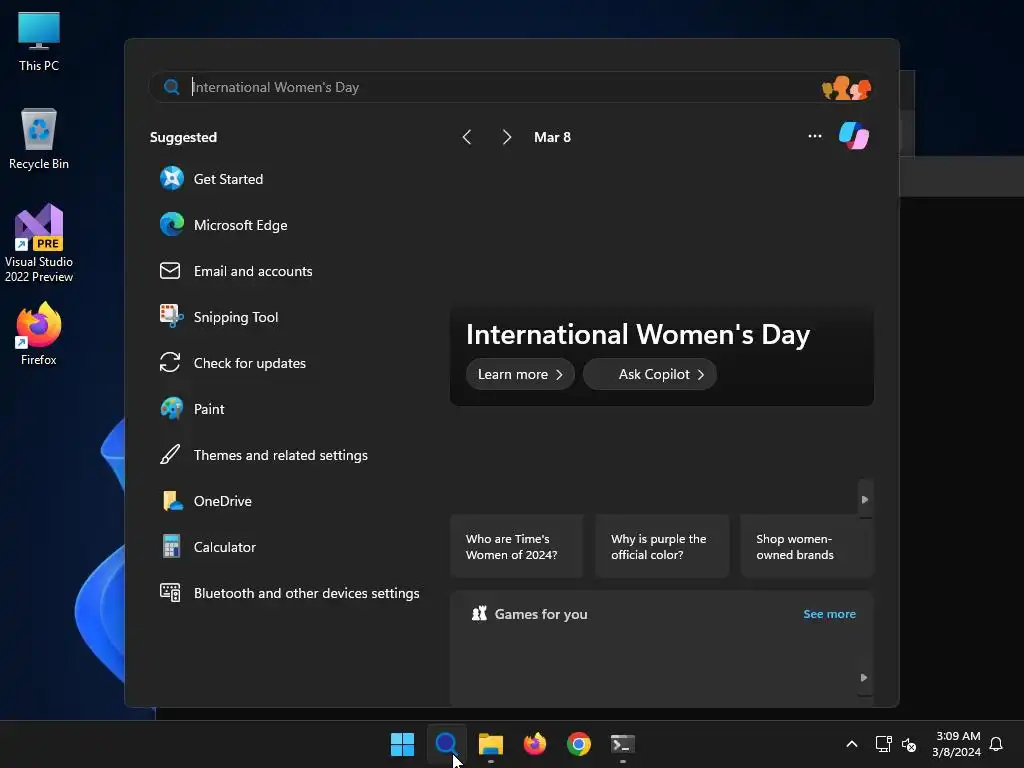Launch Calculator app
Screen dimensions: 1024x768
[208, 547]
